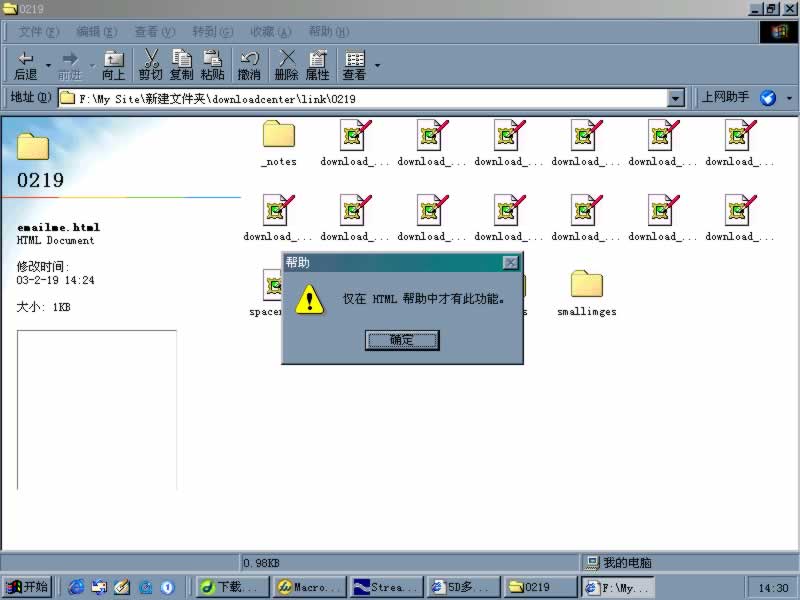This screenshot has width=800, height=600.
Task: Click the 剪切 (Cut) scissors icon
Action: pyautogui.click(x=151, y=66)
